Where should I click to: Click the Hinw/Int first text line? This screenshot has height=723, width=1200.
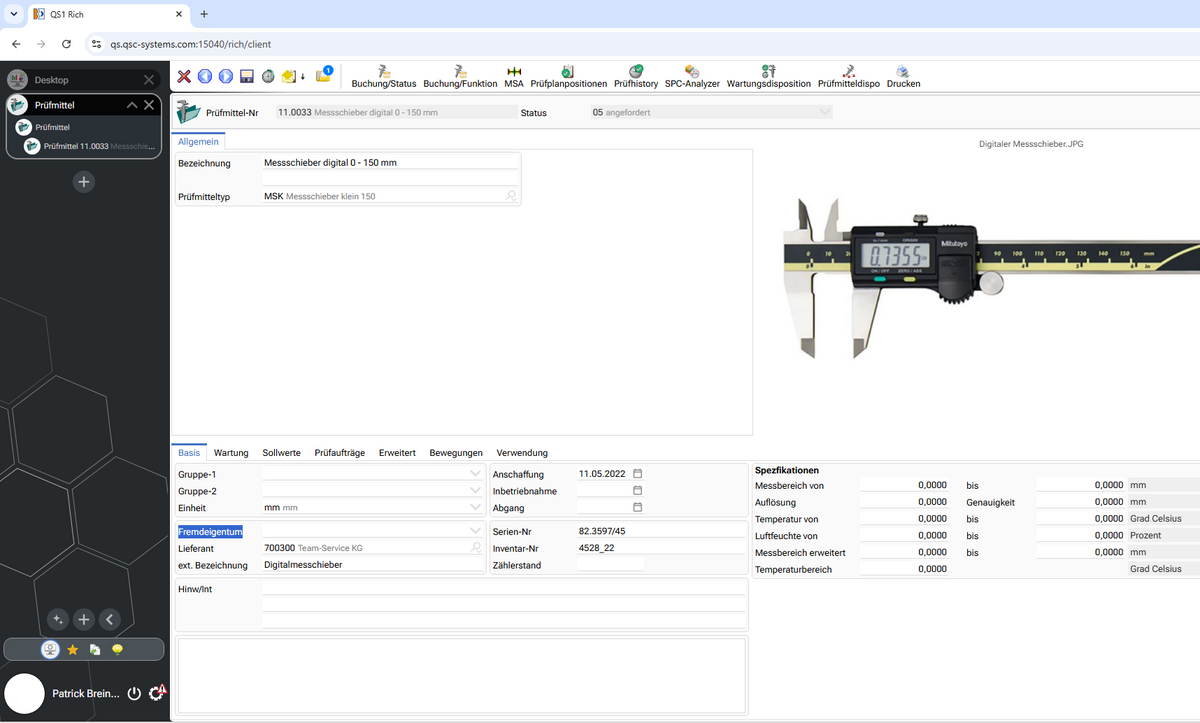(504, 588)
